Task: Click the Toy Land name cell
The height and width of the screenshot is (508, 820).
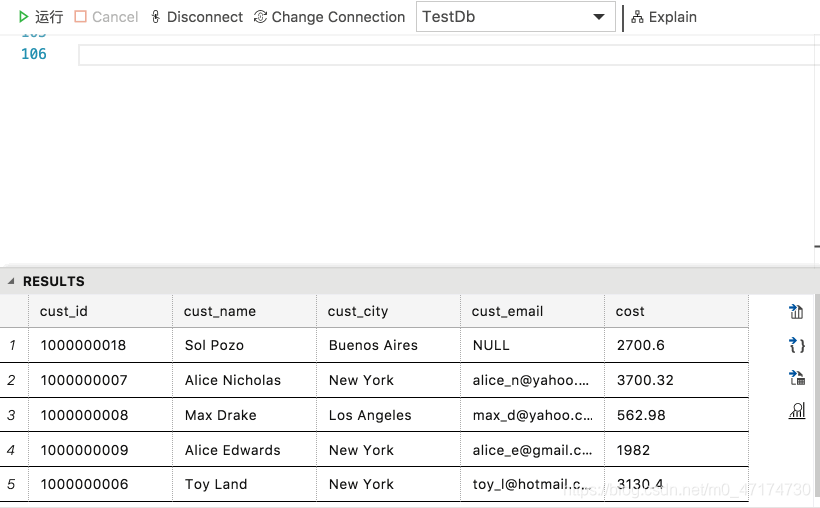Action: coord(244,484)
